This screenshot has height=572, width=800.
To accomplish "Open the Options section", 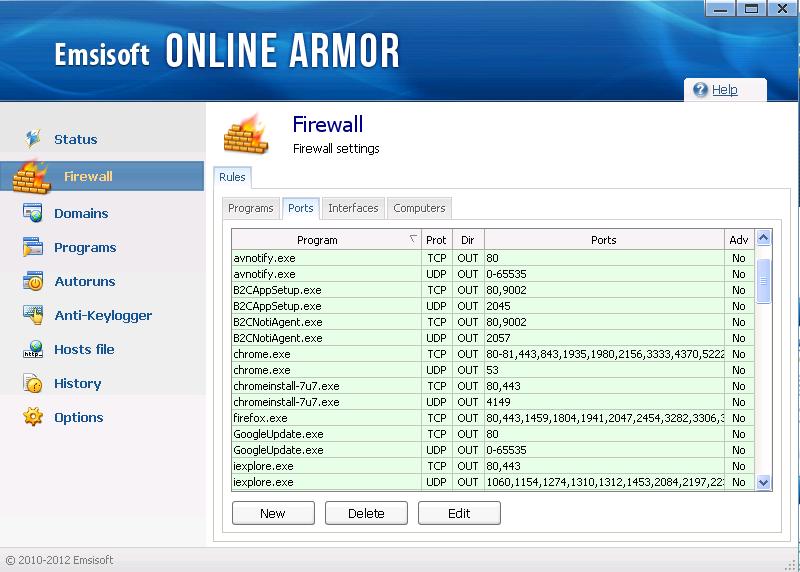I will pos(79,417).
